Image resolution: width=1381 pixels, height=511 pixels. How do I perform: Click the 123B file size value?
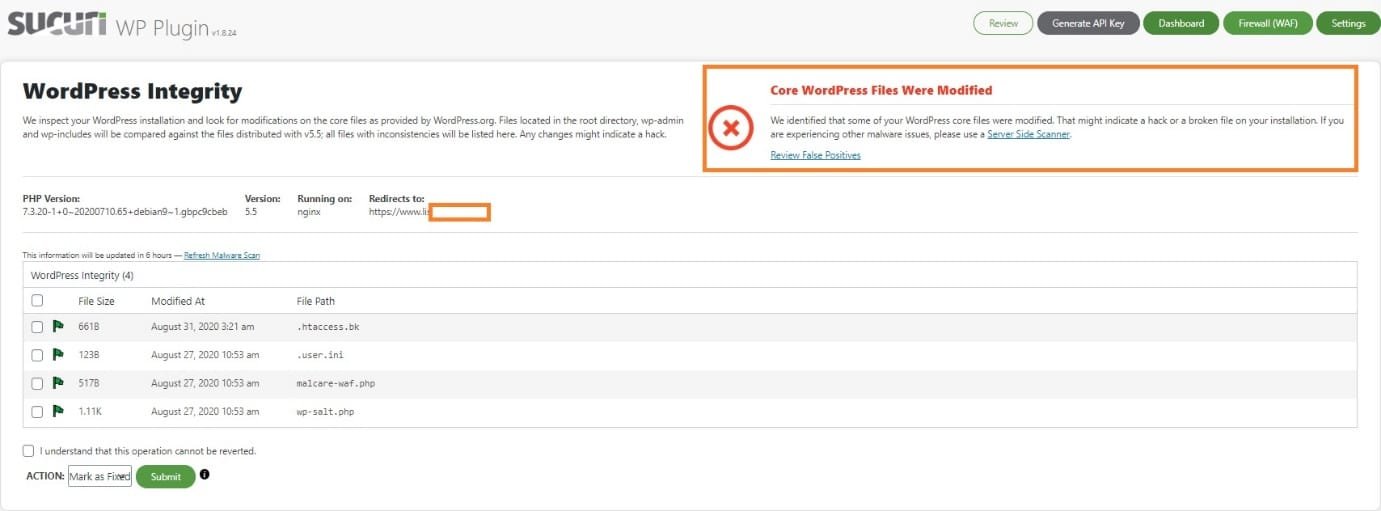coord(89,355)
